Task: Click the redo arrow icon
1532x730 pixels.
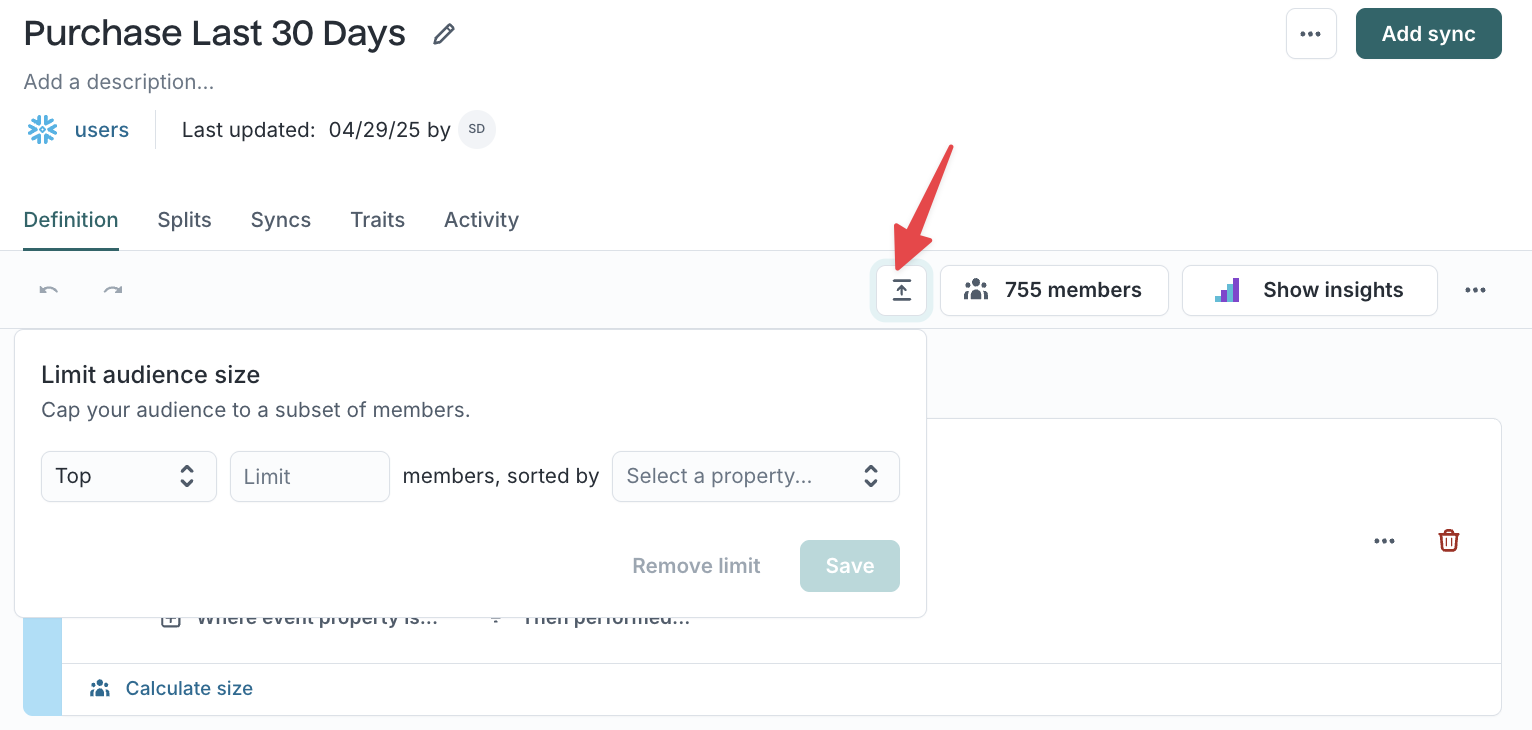Action: (x=113, y=290)
